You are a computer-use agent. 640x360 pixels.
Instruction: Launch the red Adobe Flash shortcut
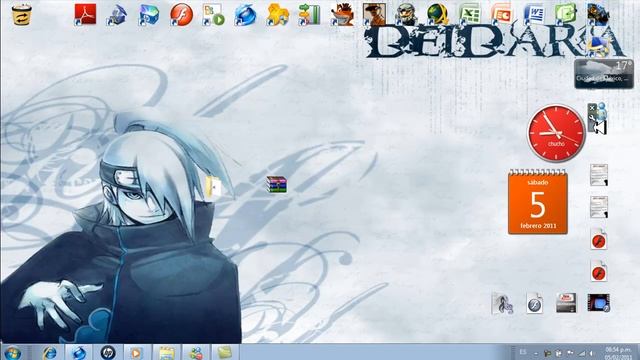click(181, 14)
